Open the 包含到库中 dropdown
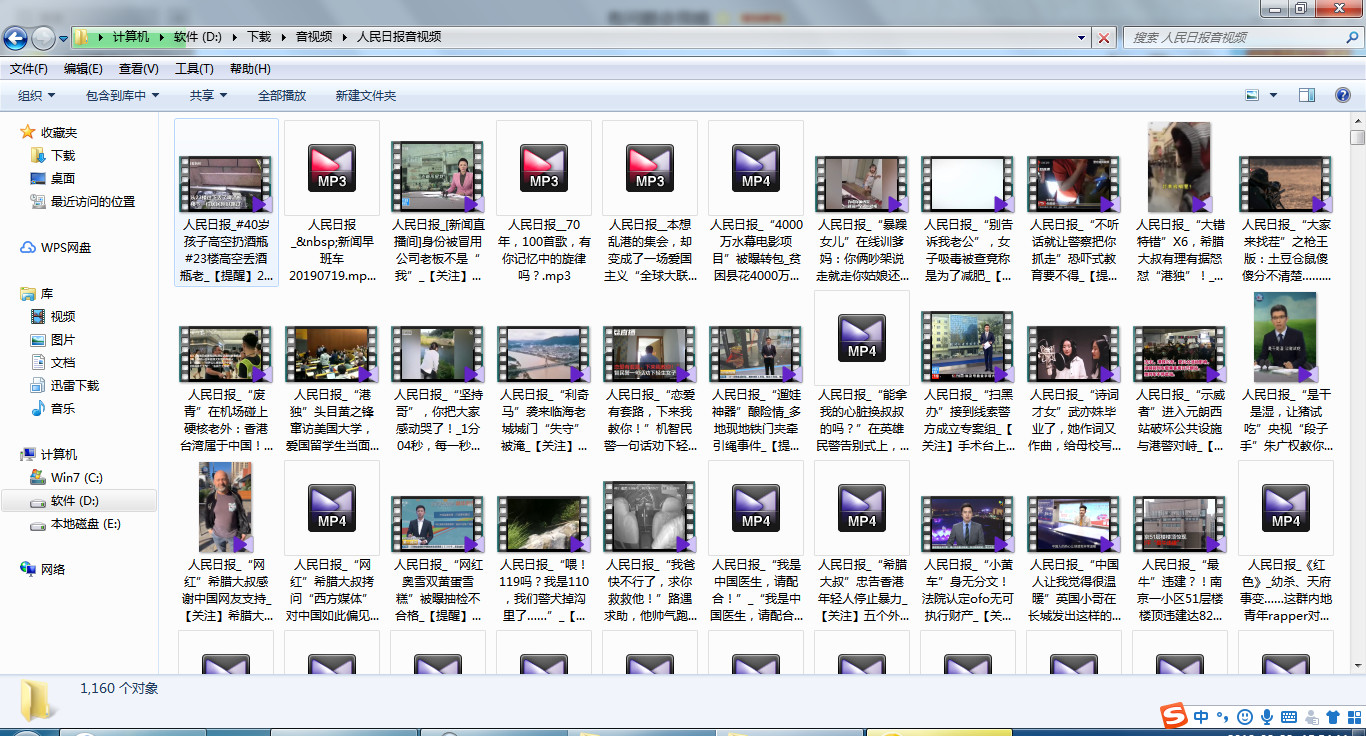The width and height of the screenshot is (1366, 736). 123,96
